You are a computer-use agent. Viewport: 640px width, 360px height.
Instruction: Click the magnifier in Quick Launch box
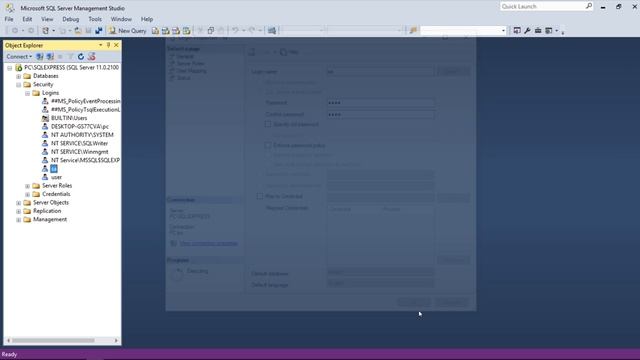(x=589, y=6)
